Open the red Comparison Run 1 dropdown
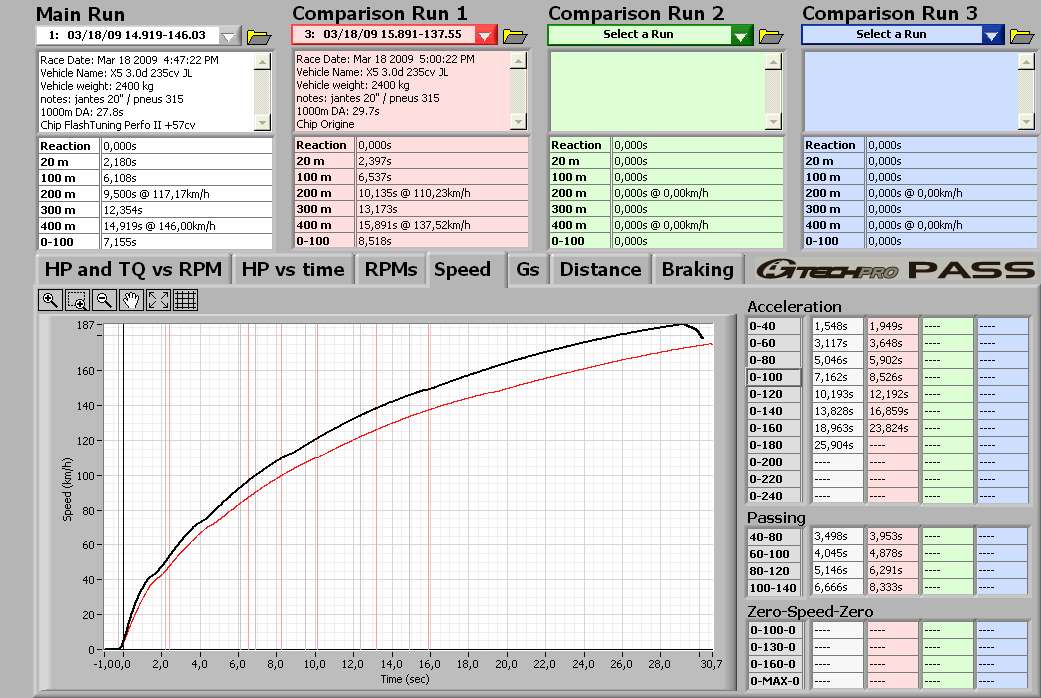 (x=485, y=36)
